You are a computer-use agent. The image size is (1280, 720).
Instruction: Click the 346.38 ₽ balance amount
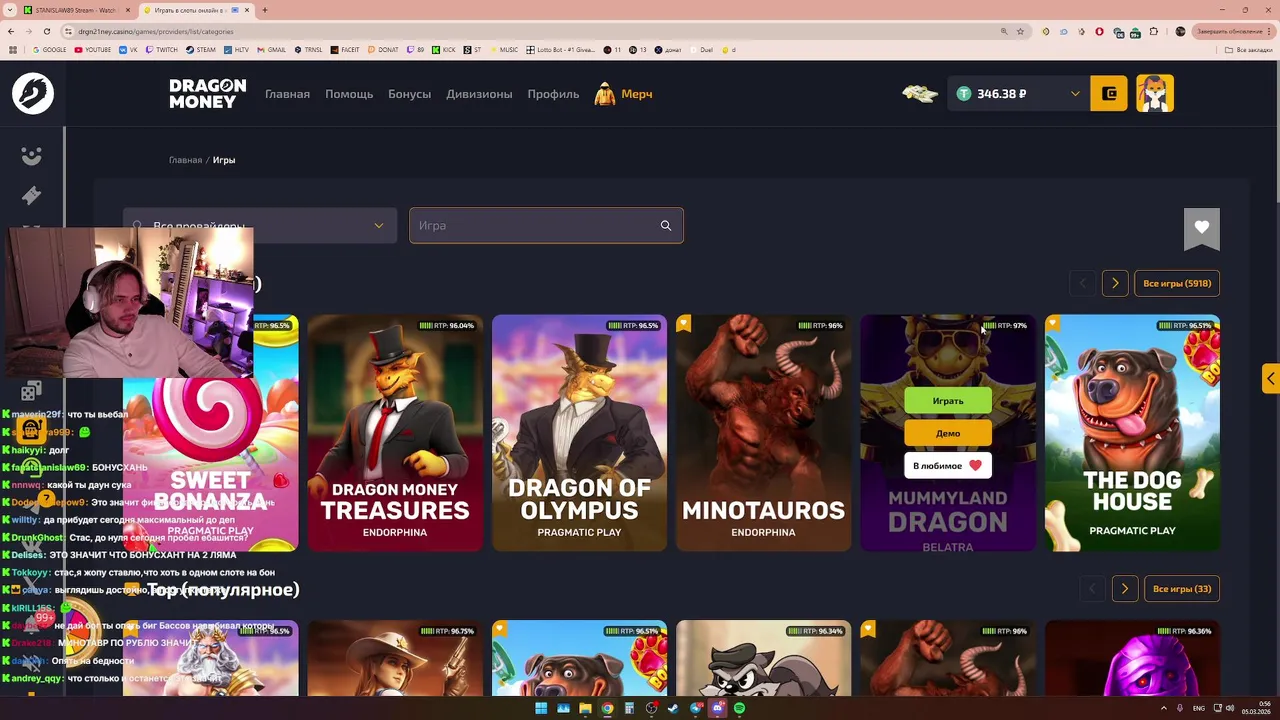point(1001,94)
